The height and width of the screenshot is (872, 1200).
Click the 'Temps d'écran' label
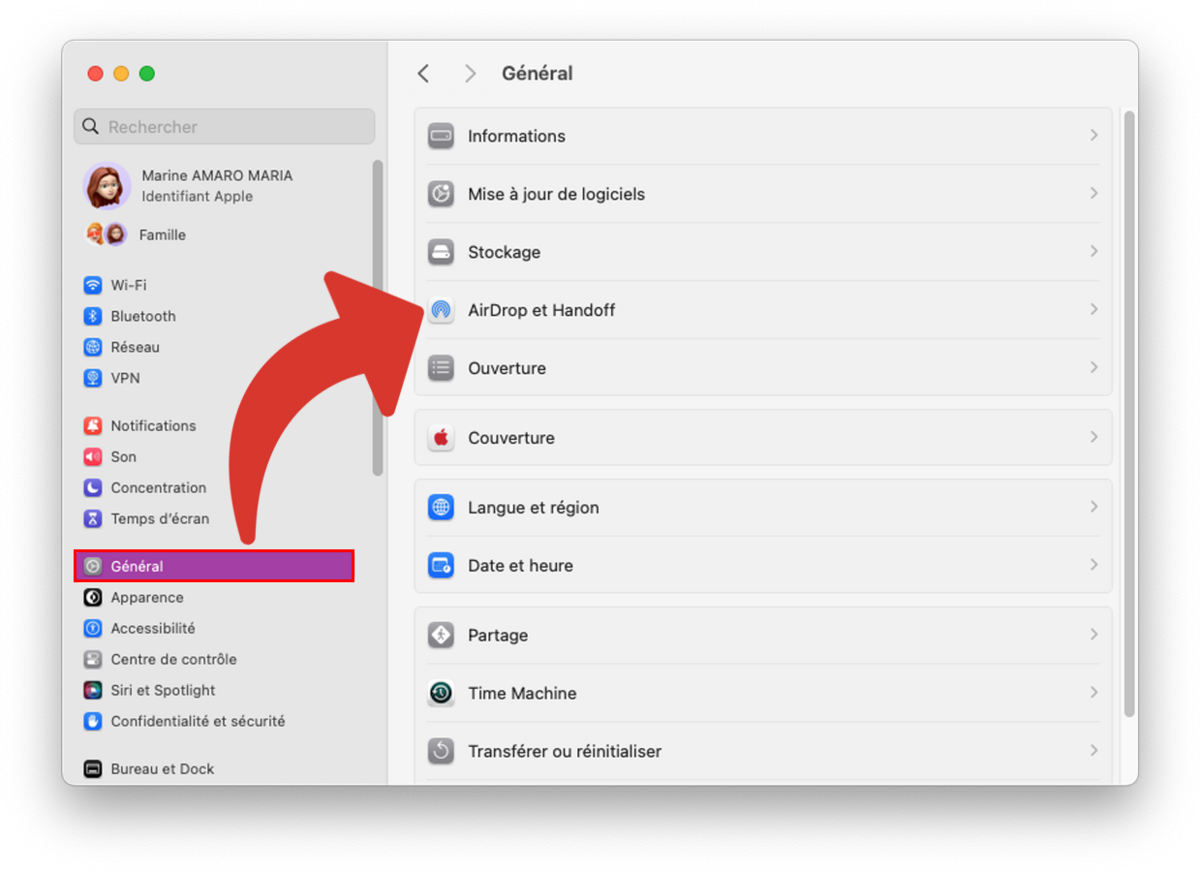[x=160, y=519]
